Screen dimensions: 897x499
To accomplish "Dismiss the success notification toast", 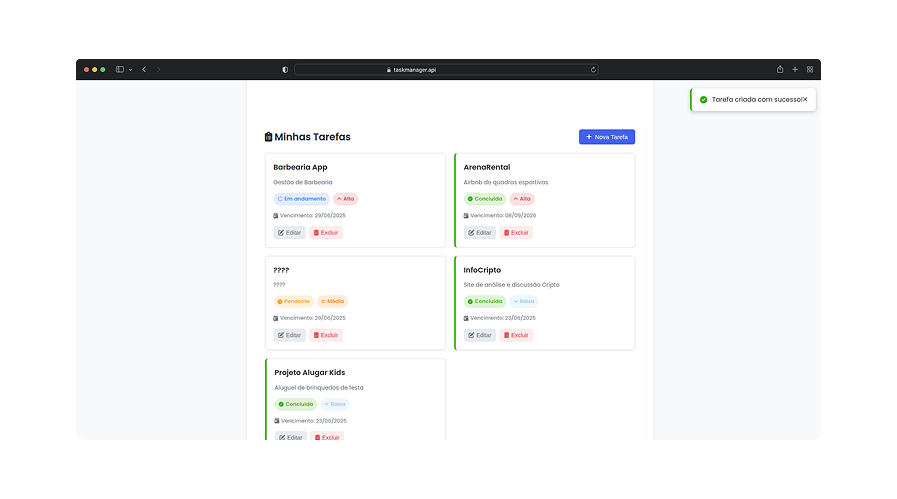I will pyautogui.click(x=805, y=99).
